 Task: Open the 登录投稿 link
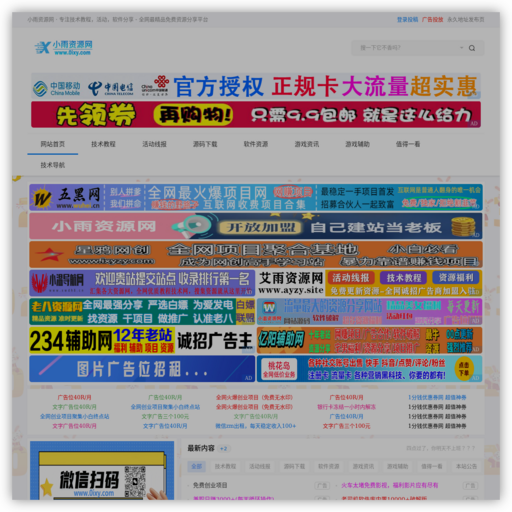pyautogui.click(x=407, y=20)
